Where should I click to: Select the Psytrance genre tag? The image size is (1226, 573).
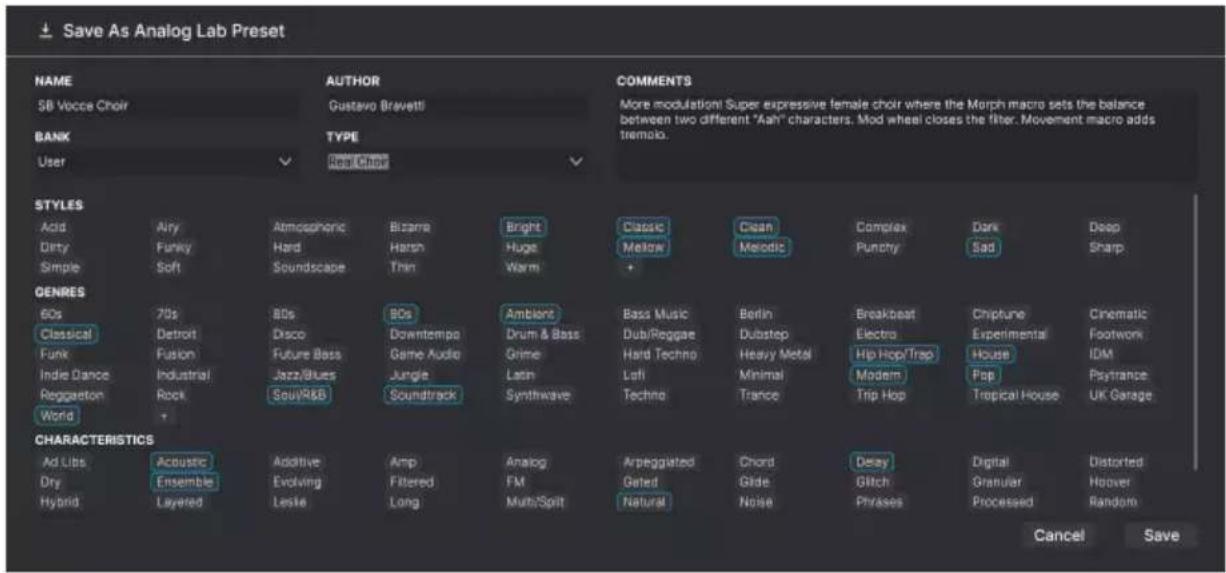coord(1118,375)
